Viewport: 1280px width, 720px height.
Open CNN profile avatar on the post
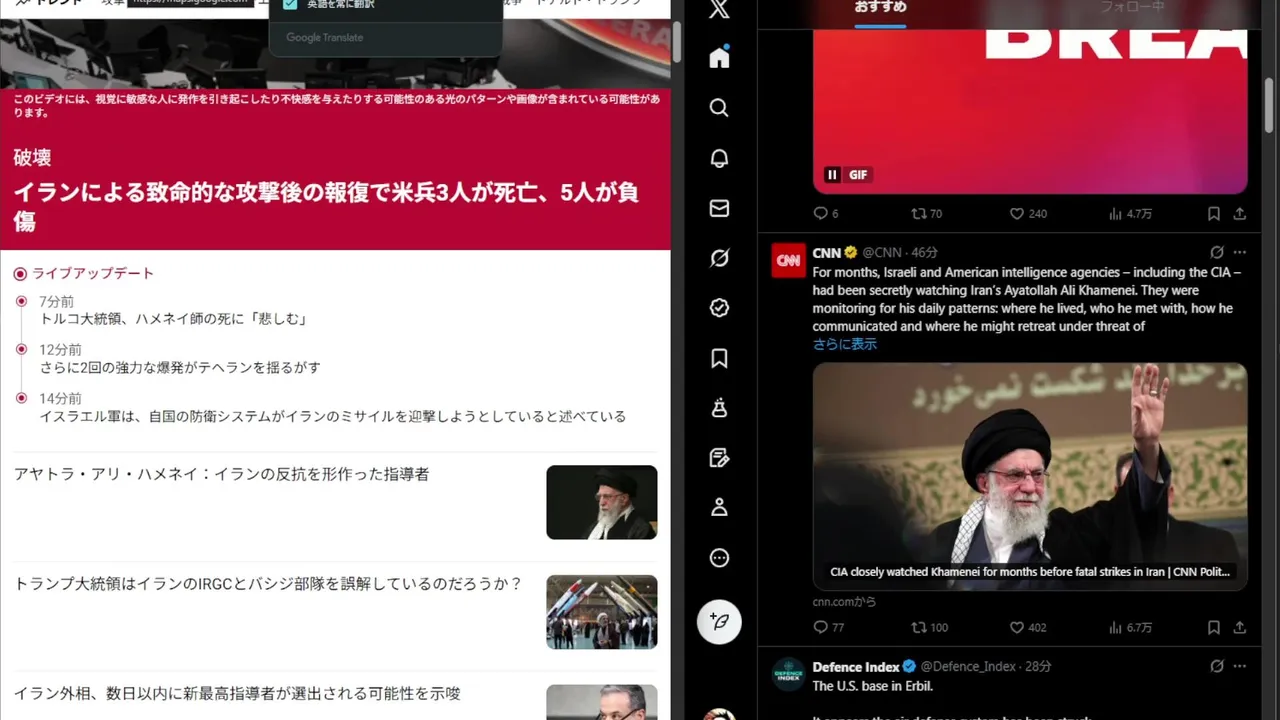click(x=789, y=261)
